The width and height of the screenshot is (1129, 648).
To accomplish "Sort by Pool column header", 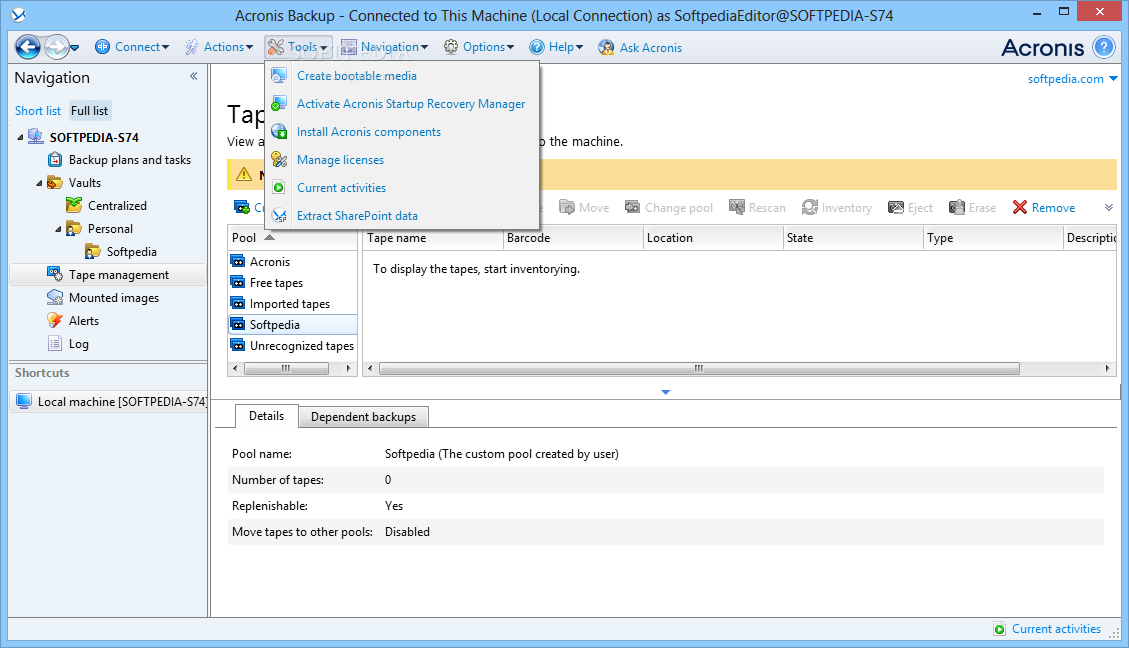I will pyautogui.click(x=292, y=238).
